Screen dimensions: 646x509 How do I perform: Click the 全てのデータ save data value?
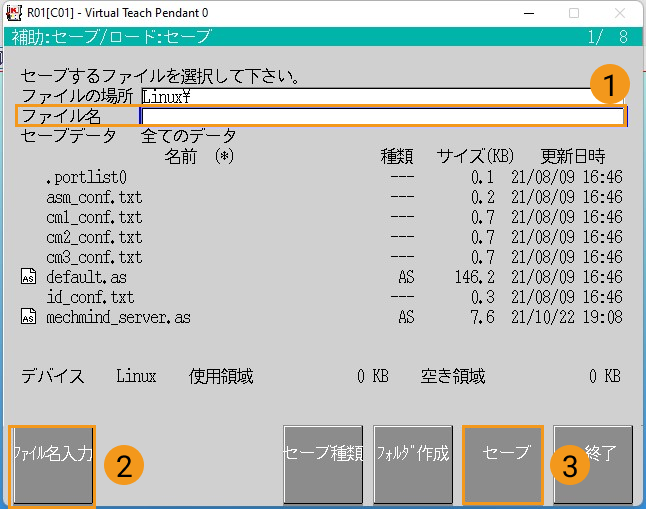pyautogui.click(x=188, y=136)
